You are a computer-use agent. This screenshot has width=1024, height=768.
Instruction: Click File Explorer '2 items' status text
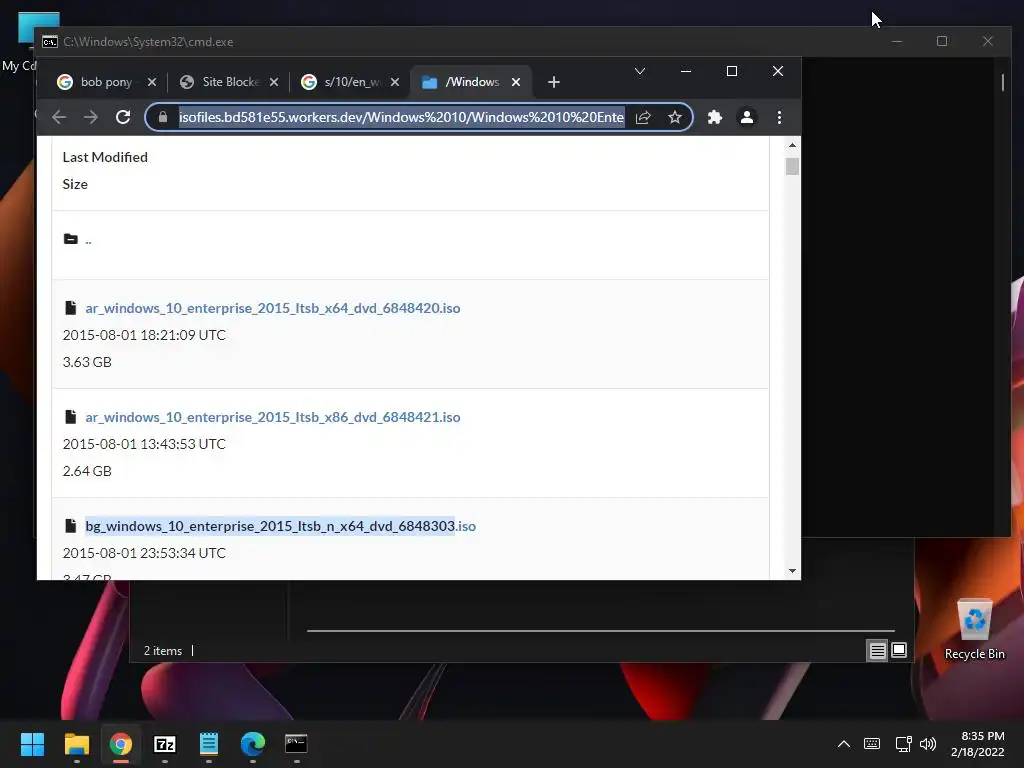pos(163,651)
